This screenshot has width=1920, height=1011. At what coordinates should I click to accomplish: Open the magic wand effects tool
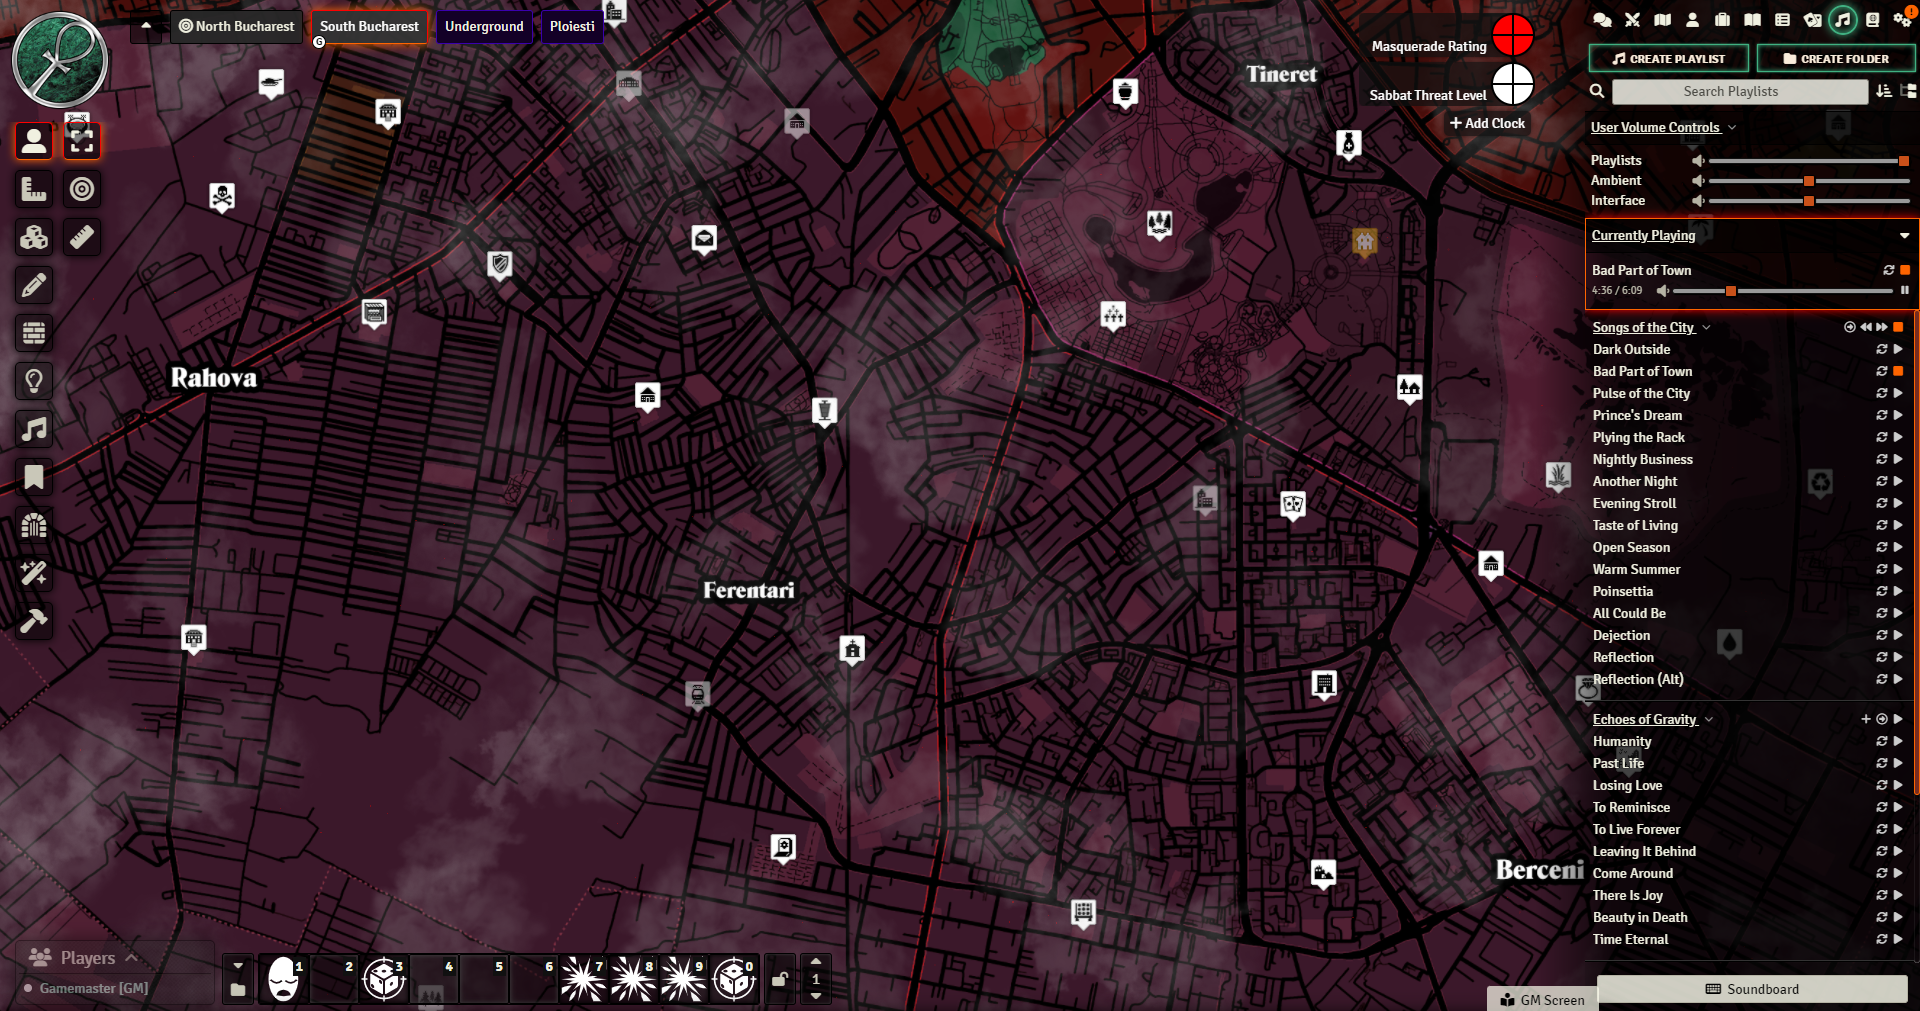pyautogui.click(x=34, y=573)
